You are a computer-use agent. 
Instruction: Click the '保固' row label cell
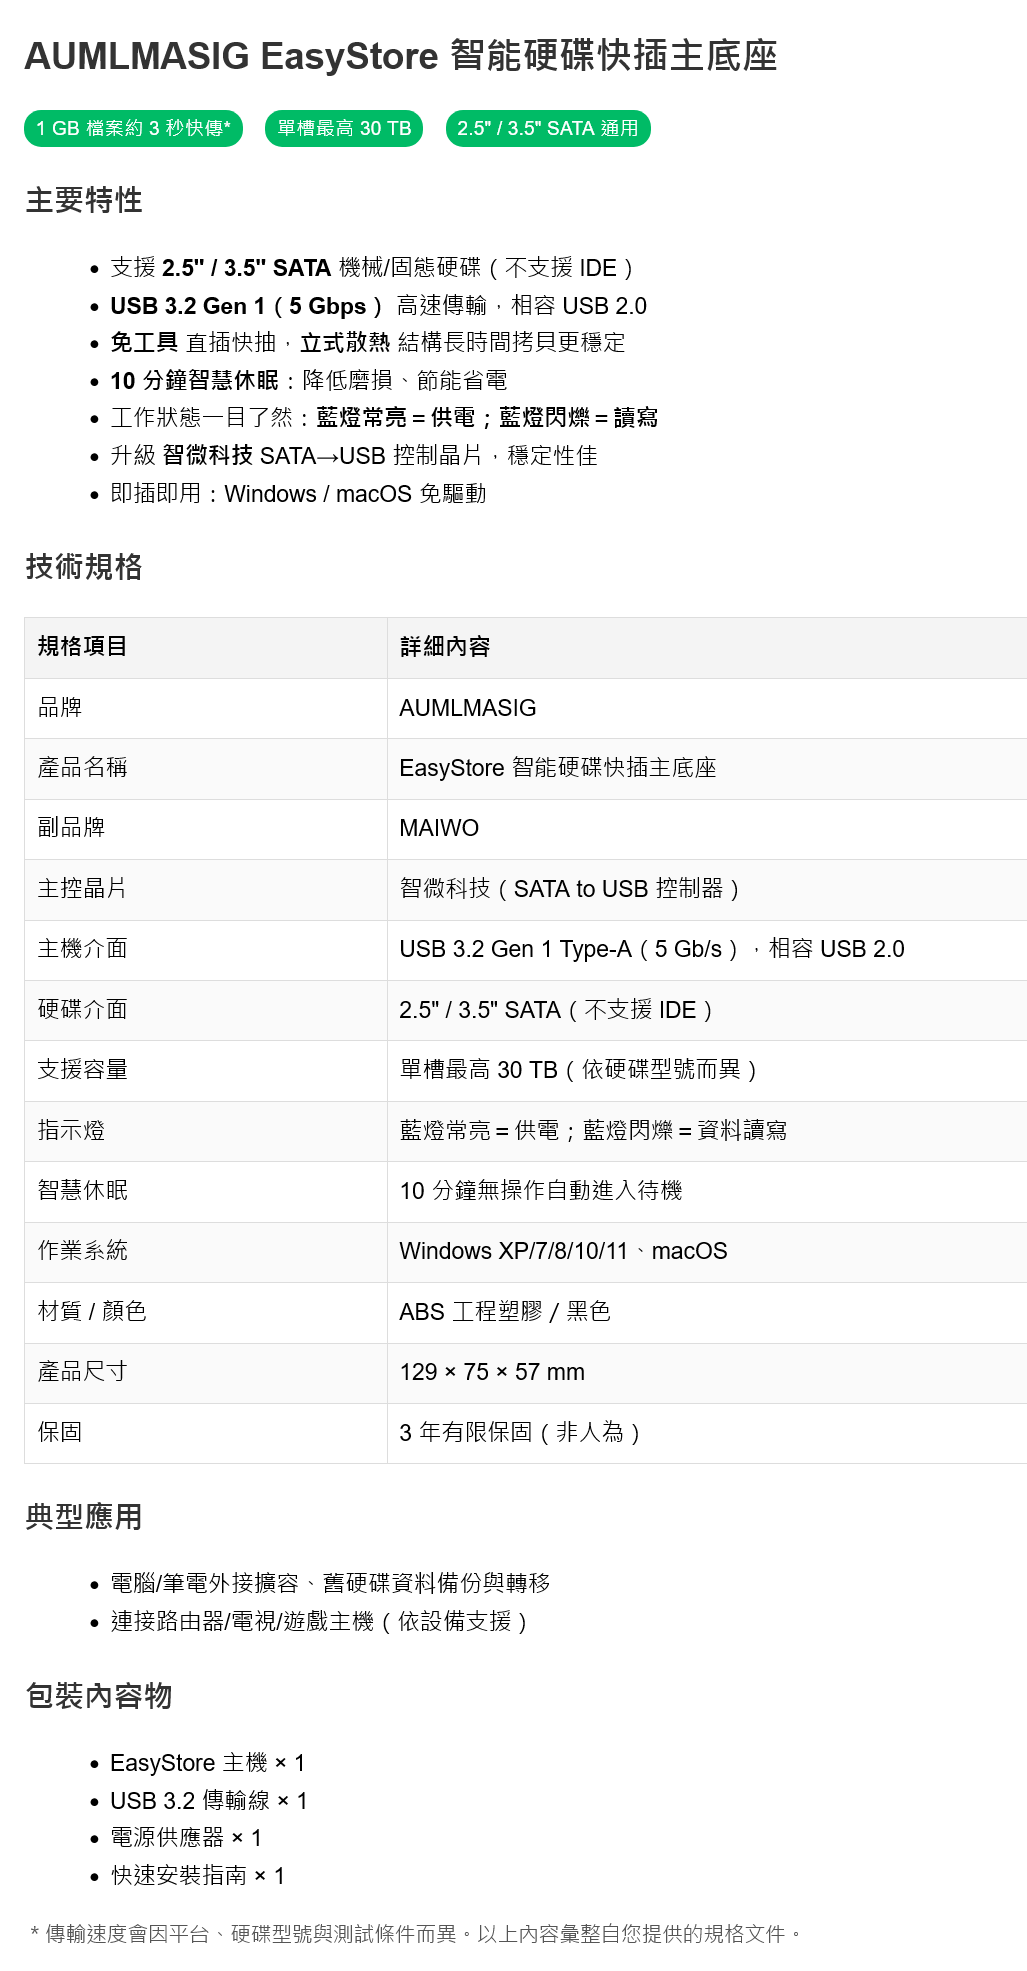pyautogui.click(x=206, y=1433)
